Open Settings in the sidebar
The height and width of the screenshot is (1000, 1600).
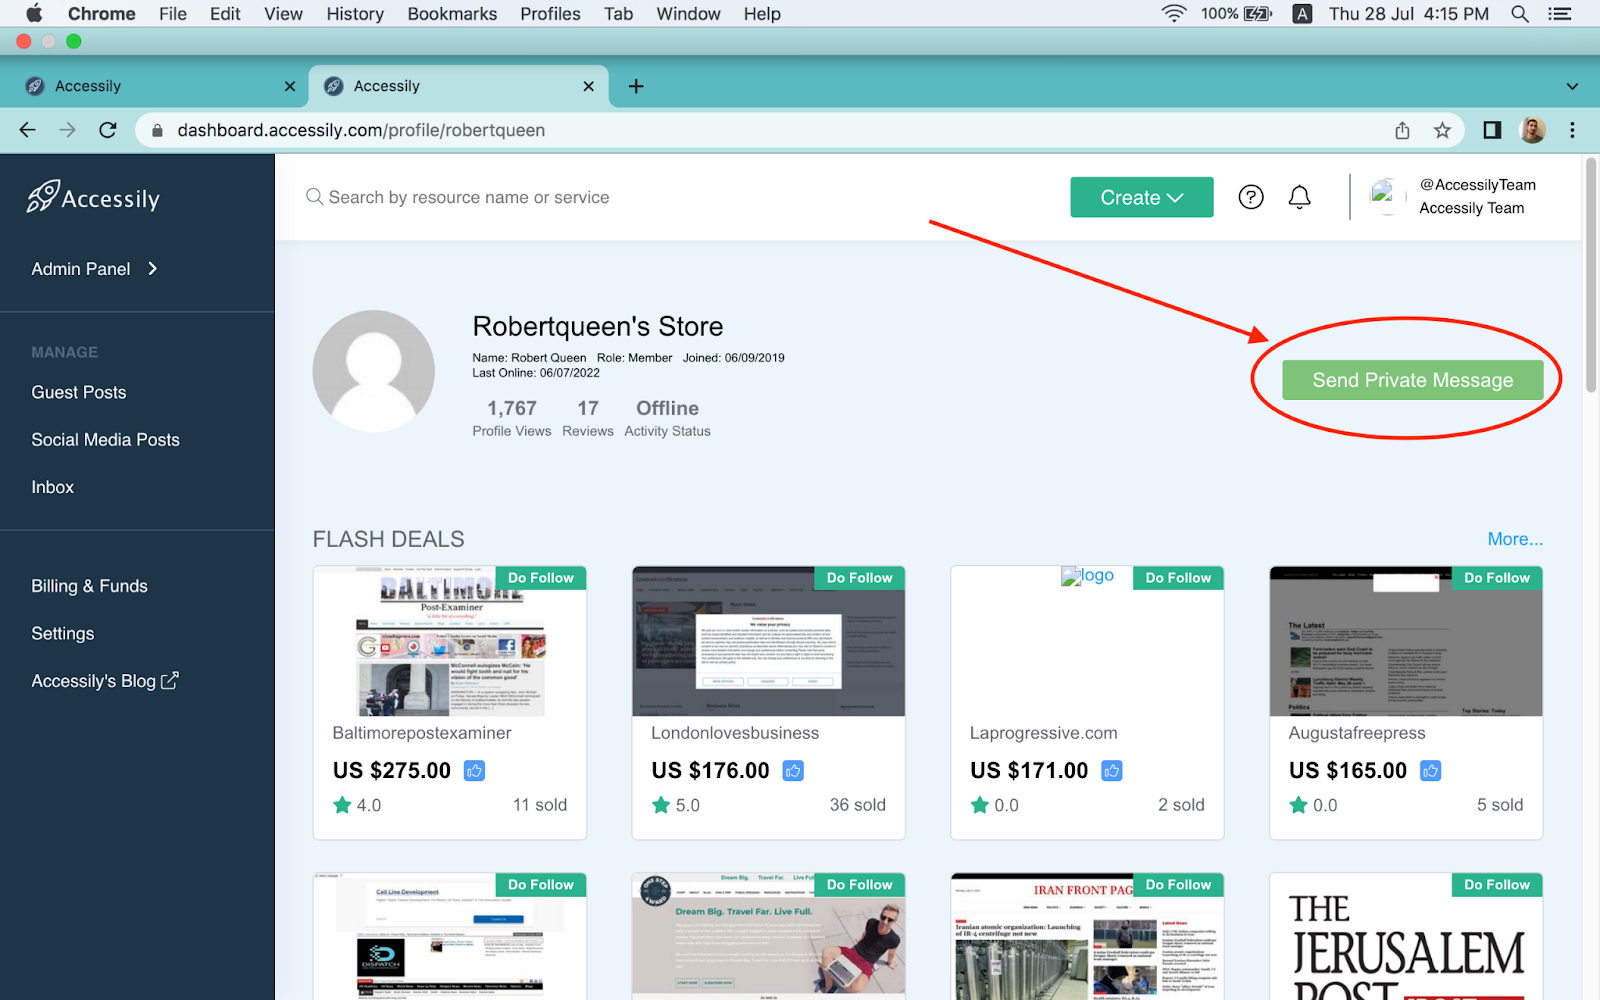[x=62, y=633]
